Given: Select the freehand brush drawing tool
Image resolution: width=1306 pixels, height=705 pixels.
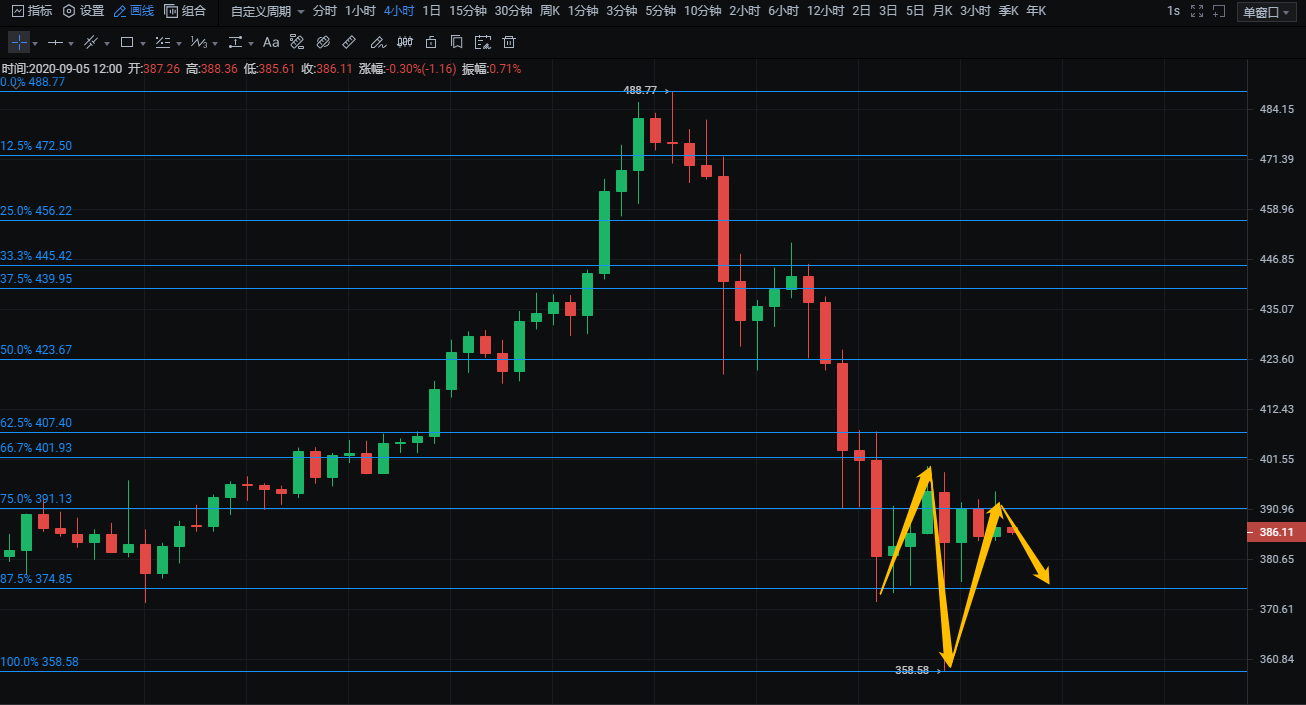Looking at the screenshot, I should 377,43.
